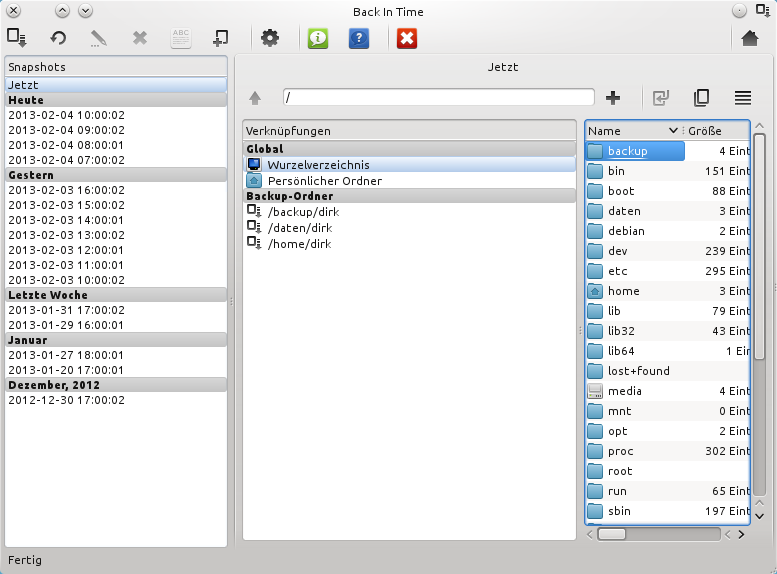The width and height of the screenshot is (777, 574).
Task: Click the refresh snapshots list icon
Action: [59, 38]
